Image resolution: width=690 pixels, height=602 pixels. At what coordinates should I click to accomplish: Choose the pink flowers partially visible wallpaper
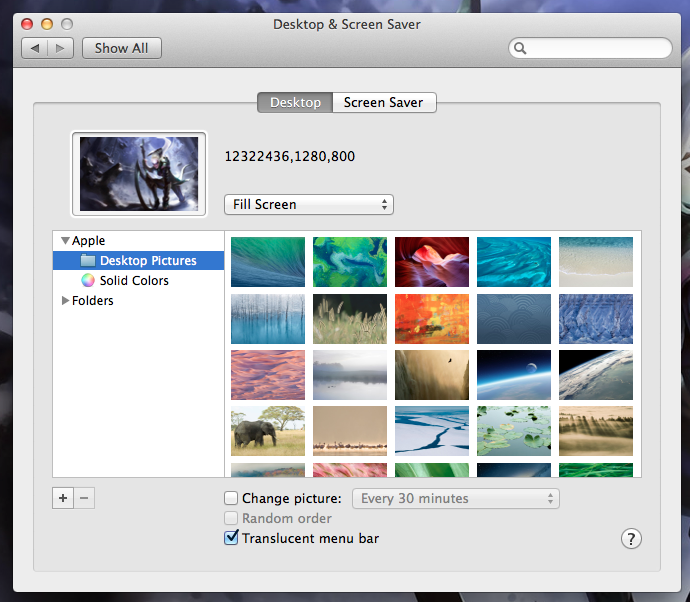click(350, 470)
